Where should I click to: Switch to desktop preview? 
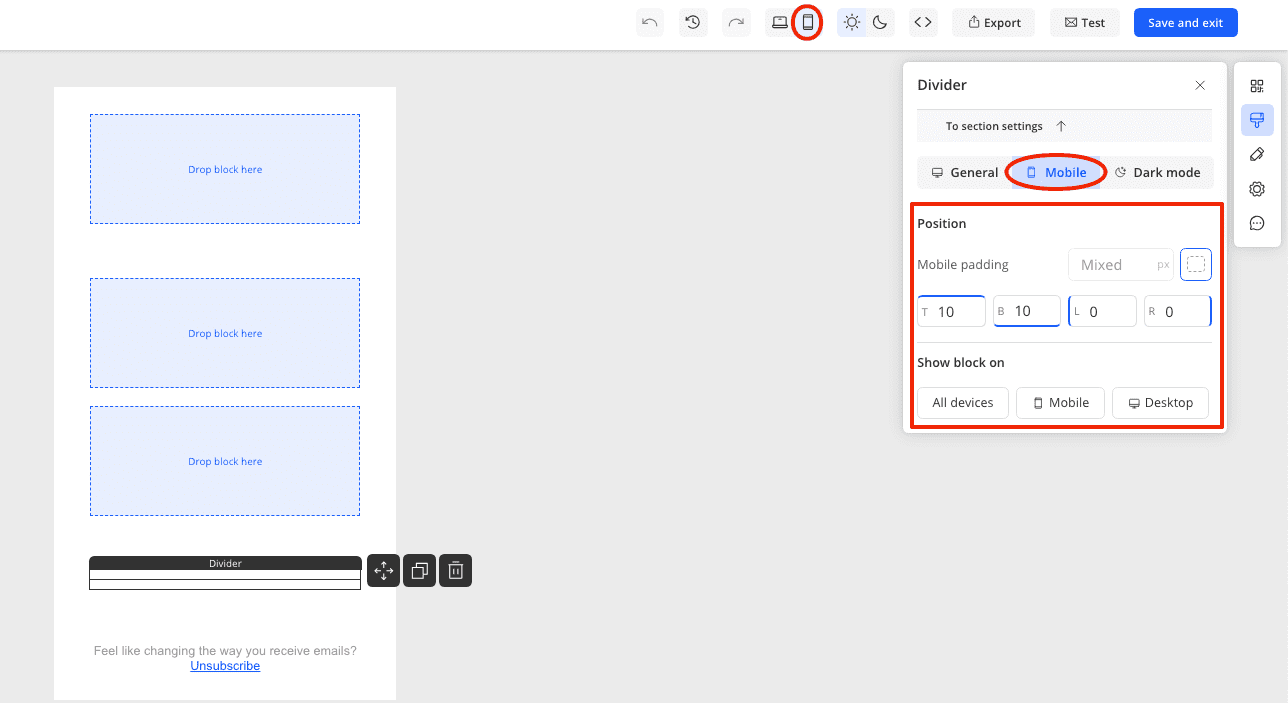tap(780, 22)
